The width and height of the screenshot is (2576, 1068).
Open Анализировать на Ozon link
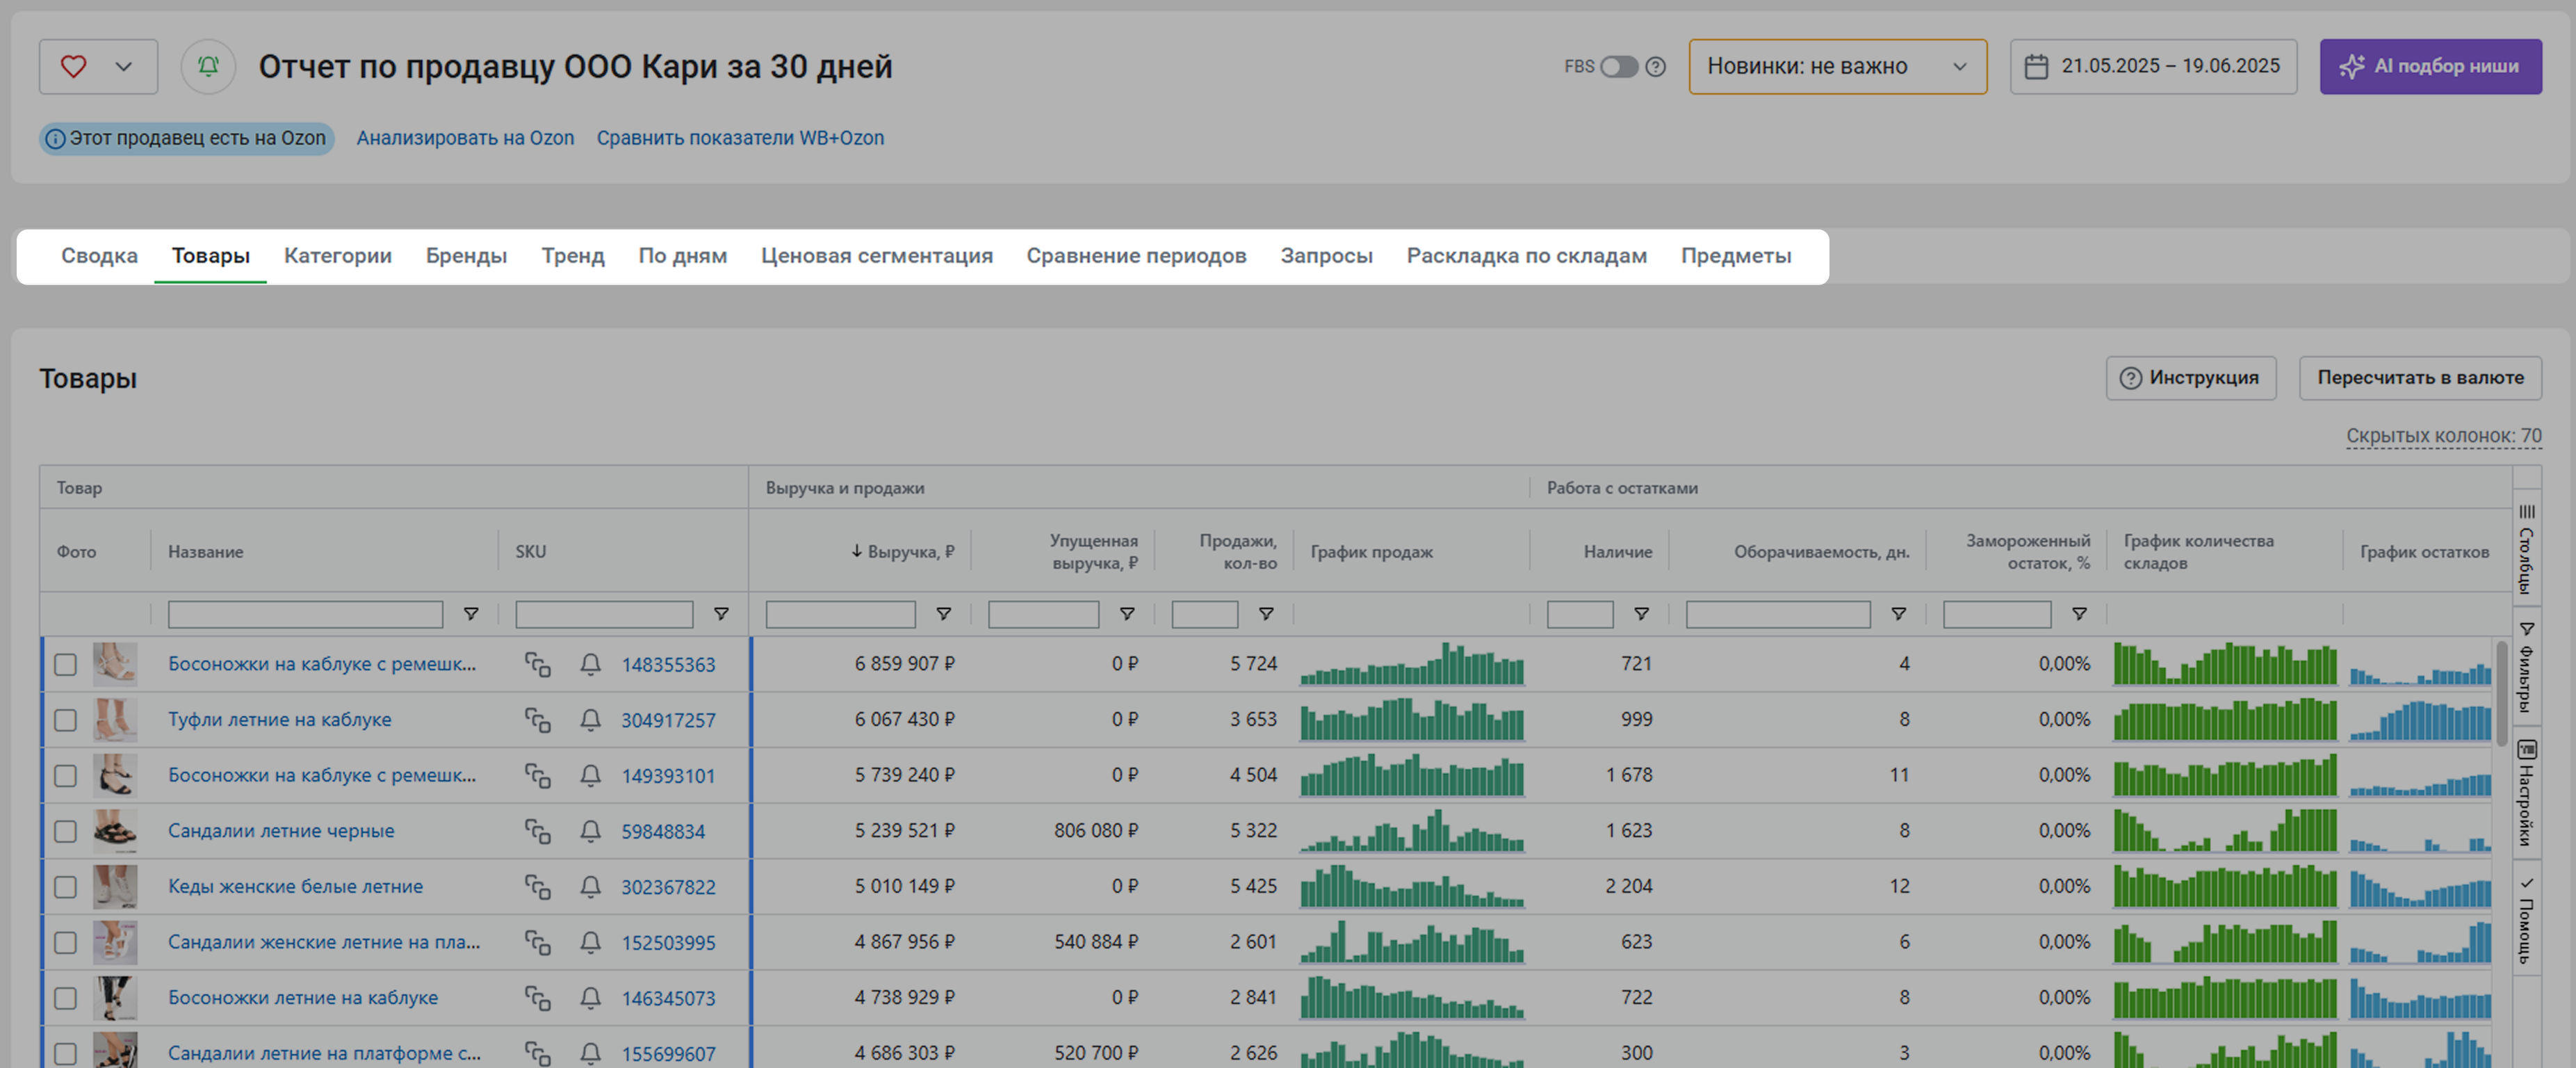click(x=465, y=138)
